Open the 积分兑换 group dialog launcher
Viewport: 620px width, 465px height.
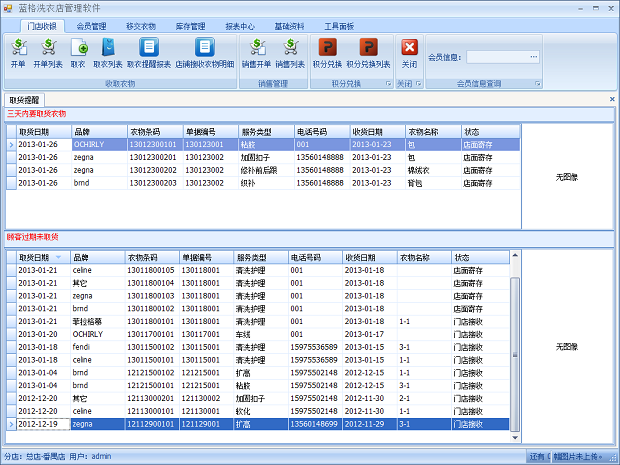(x=388, y=83)
